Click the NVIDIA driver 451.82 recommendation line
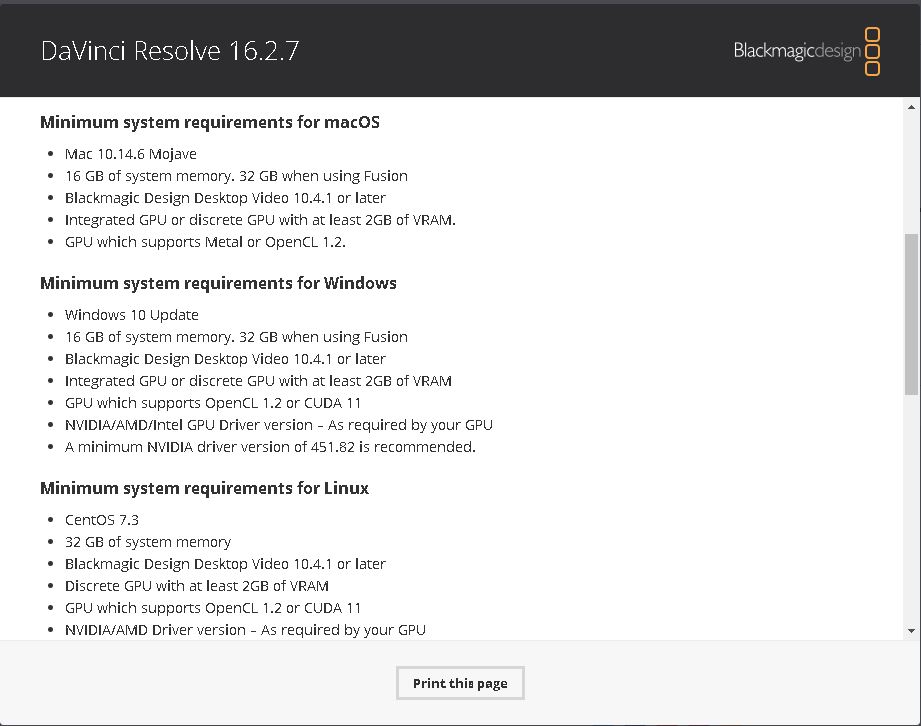 [270, 447]
